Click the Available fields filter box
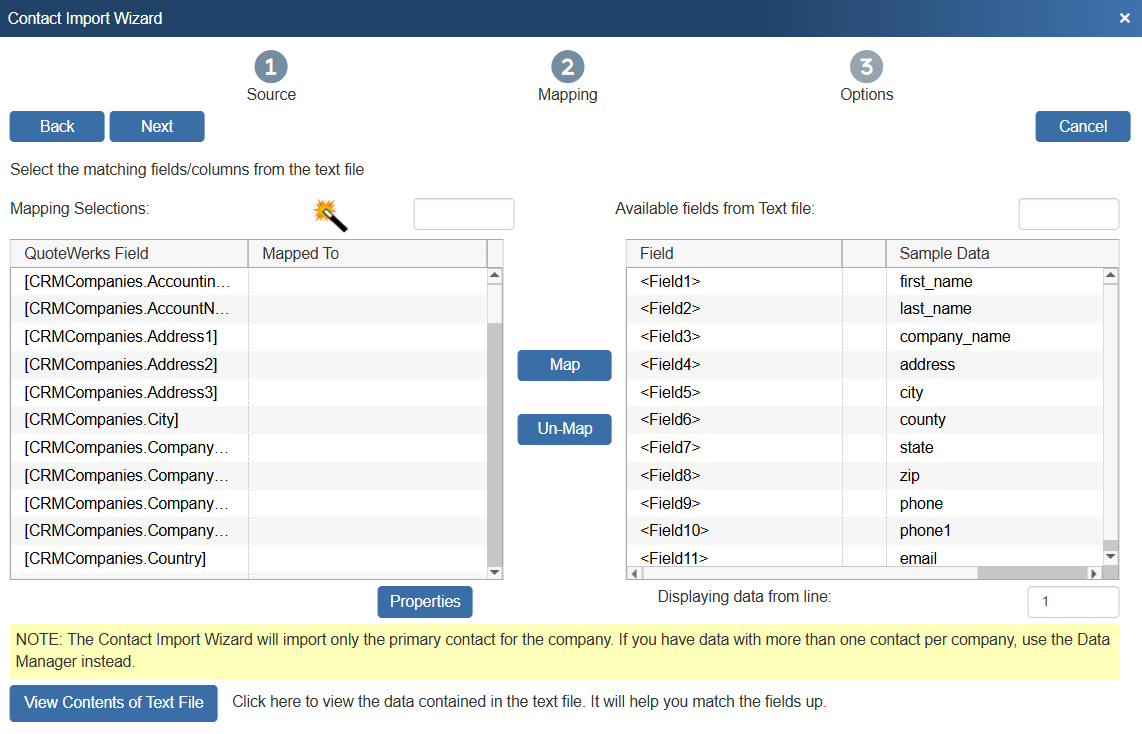The width and height of the screenshot is (1142, 734). coord(1068,214)
